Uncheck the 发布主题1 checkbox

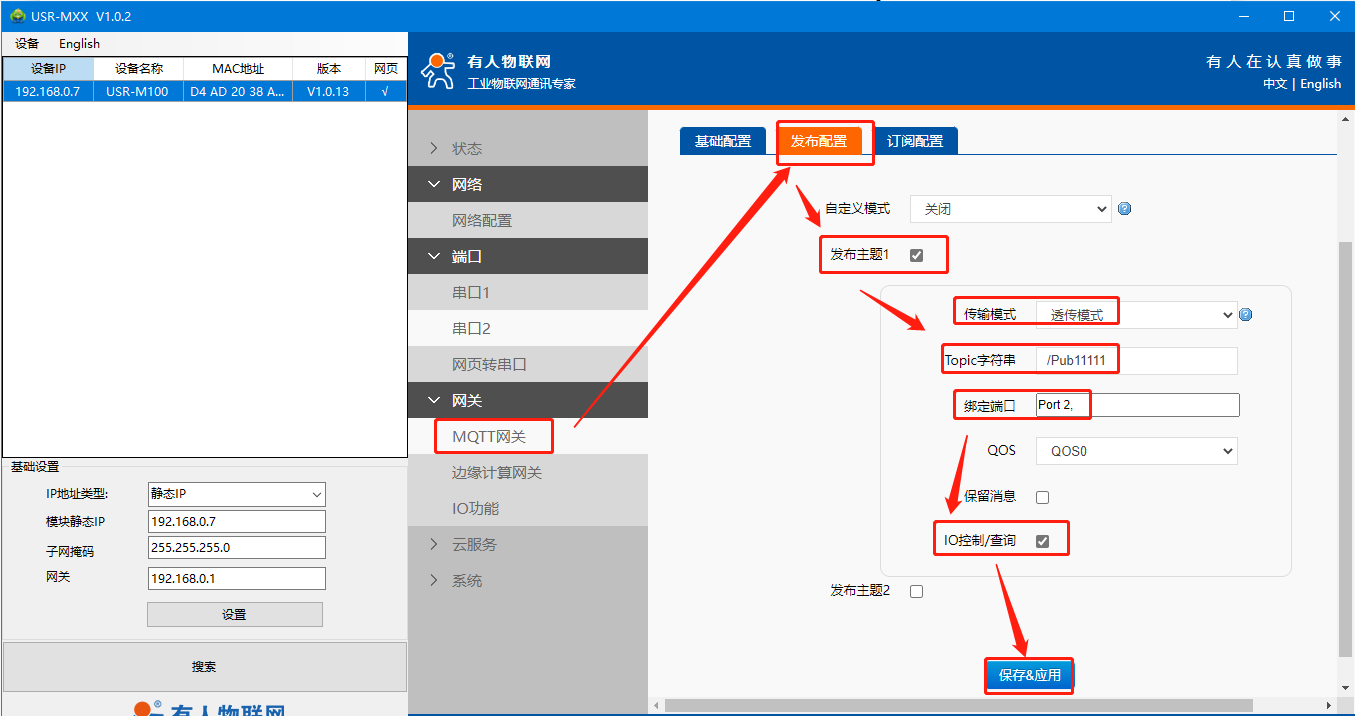tap(916, 255)
